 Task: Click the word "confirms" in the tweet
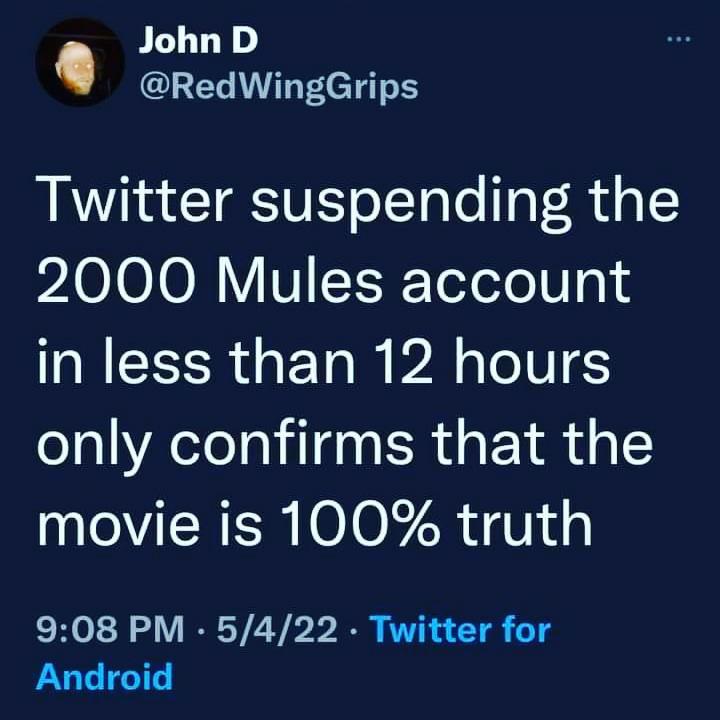(x=292, y=442)
